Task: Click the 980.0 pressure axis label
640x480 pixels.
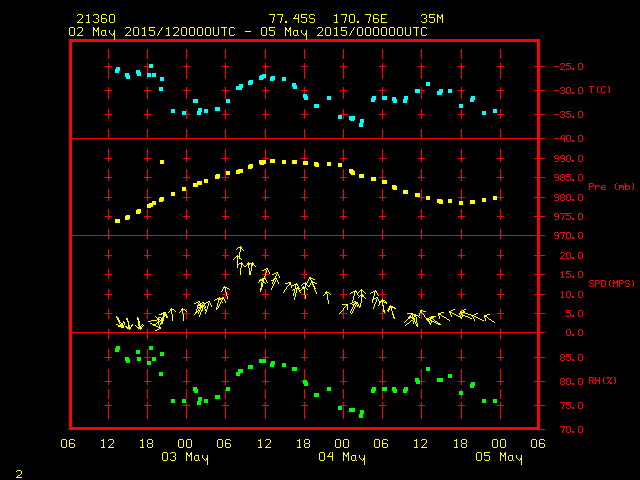Action: [568, 198]
